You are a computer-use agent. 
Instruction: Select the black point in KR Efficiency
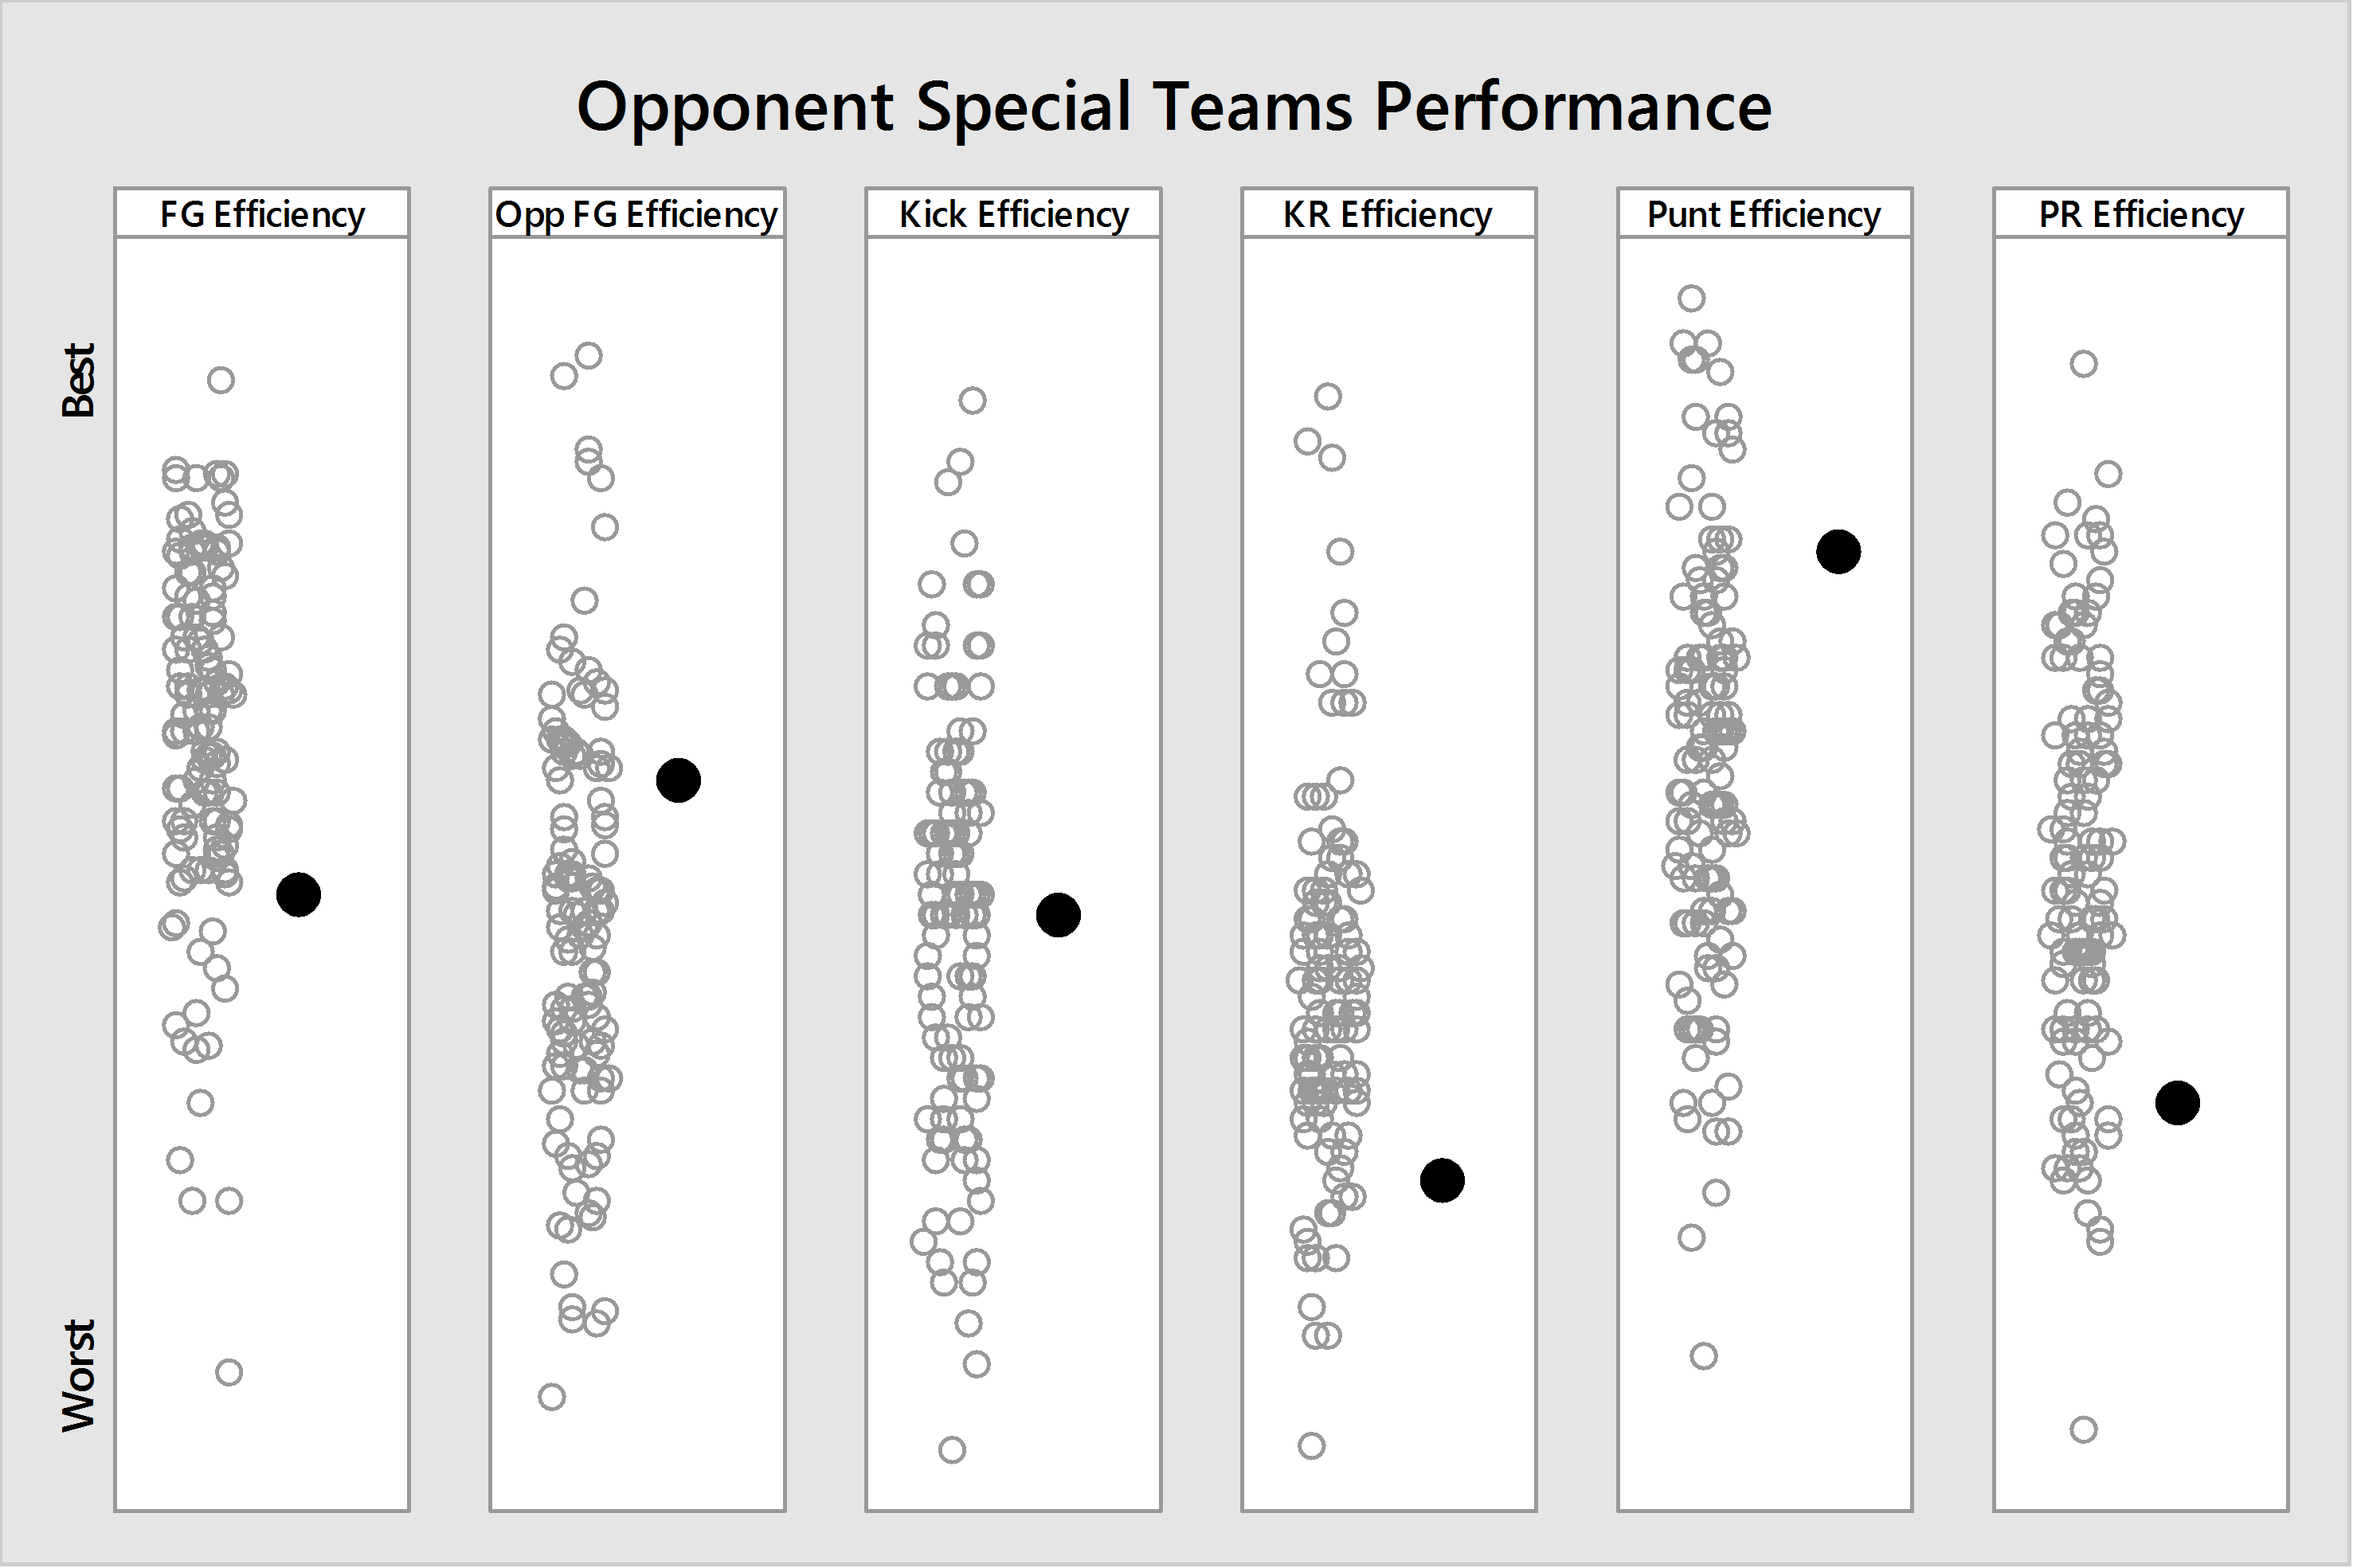1442,1180
